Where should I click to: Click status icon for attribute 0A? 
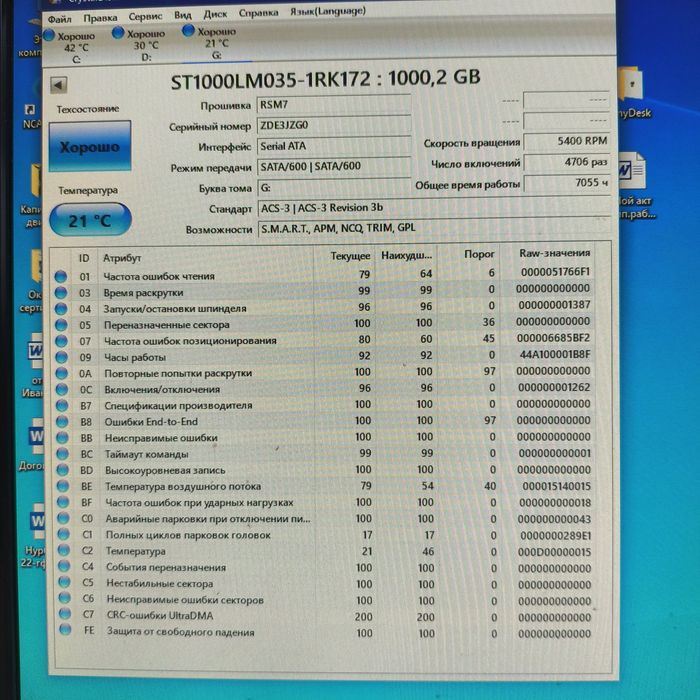click(x=62, y=373)
